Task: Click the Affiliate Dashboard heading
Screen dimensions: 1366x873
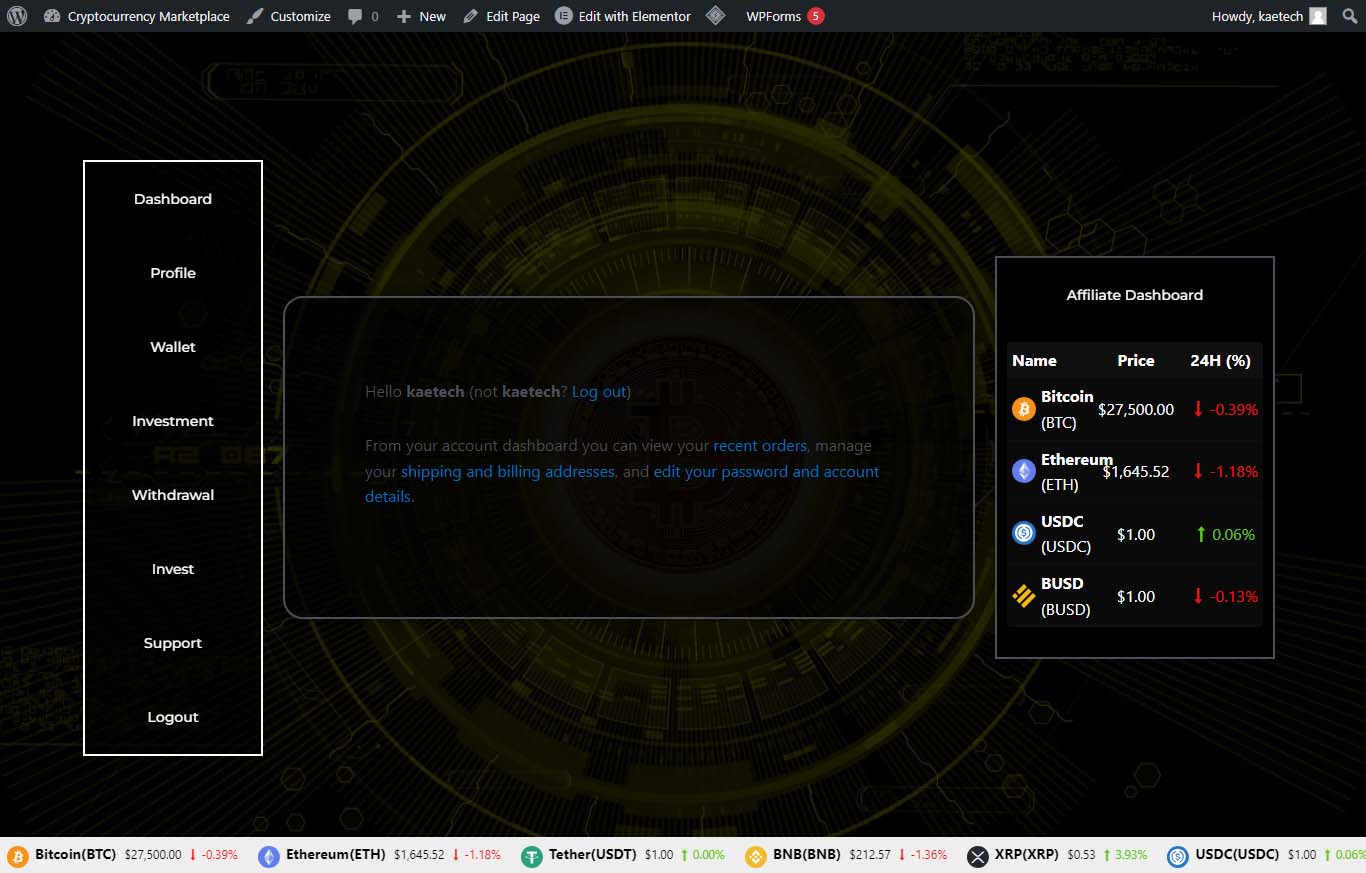Action: click(x=1135, y=295)
